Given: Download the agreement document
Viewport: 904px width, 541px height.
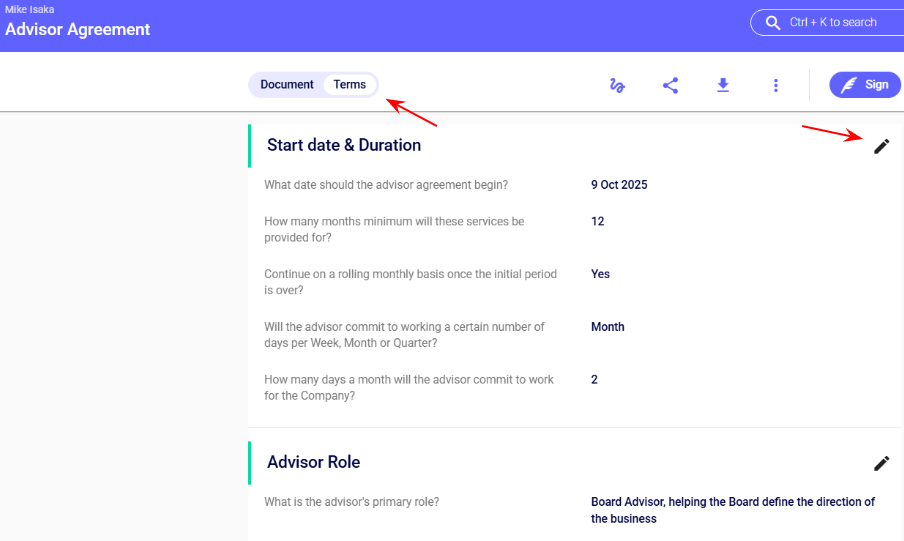Looking at the screenshot, I should point(723,86).
